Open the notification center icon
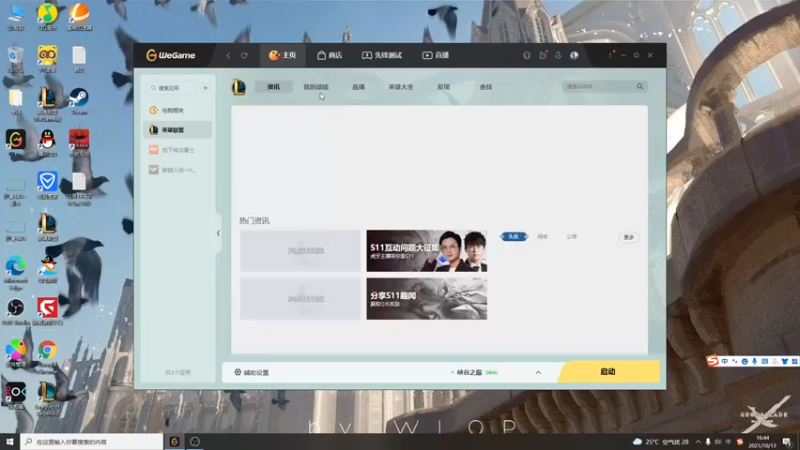This screenshot has height=450, width=800. (787, 442)
